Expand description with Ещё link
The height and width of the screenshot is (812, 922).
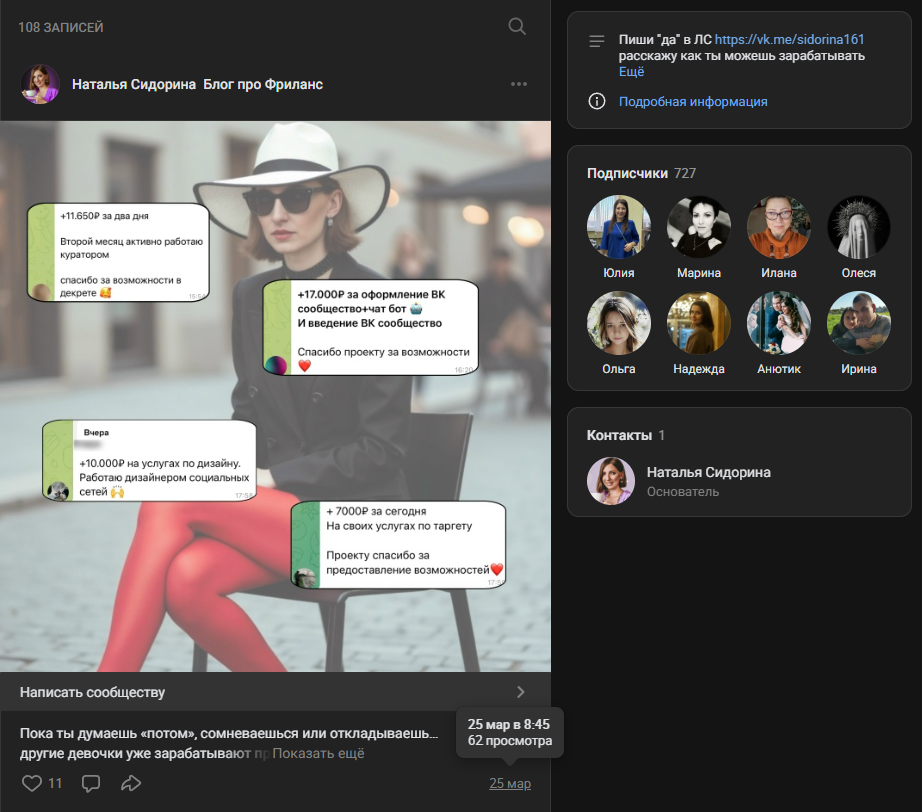point(631,72)
